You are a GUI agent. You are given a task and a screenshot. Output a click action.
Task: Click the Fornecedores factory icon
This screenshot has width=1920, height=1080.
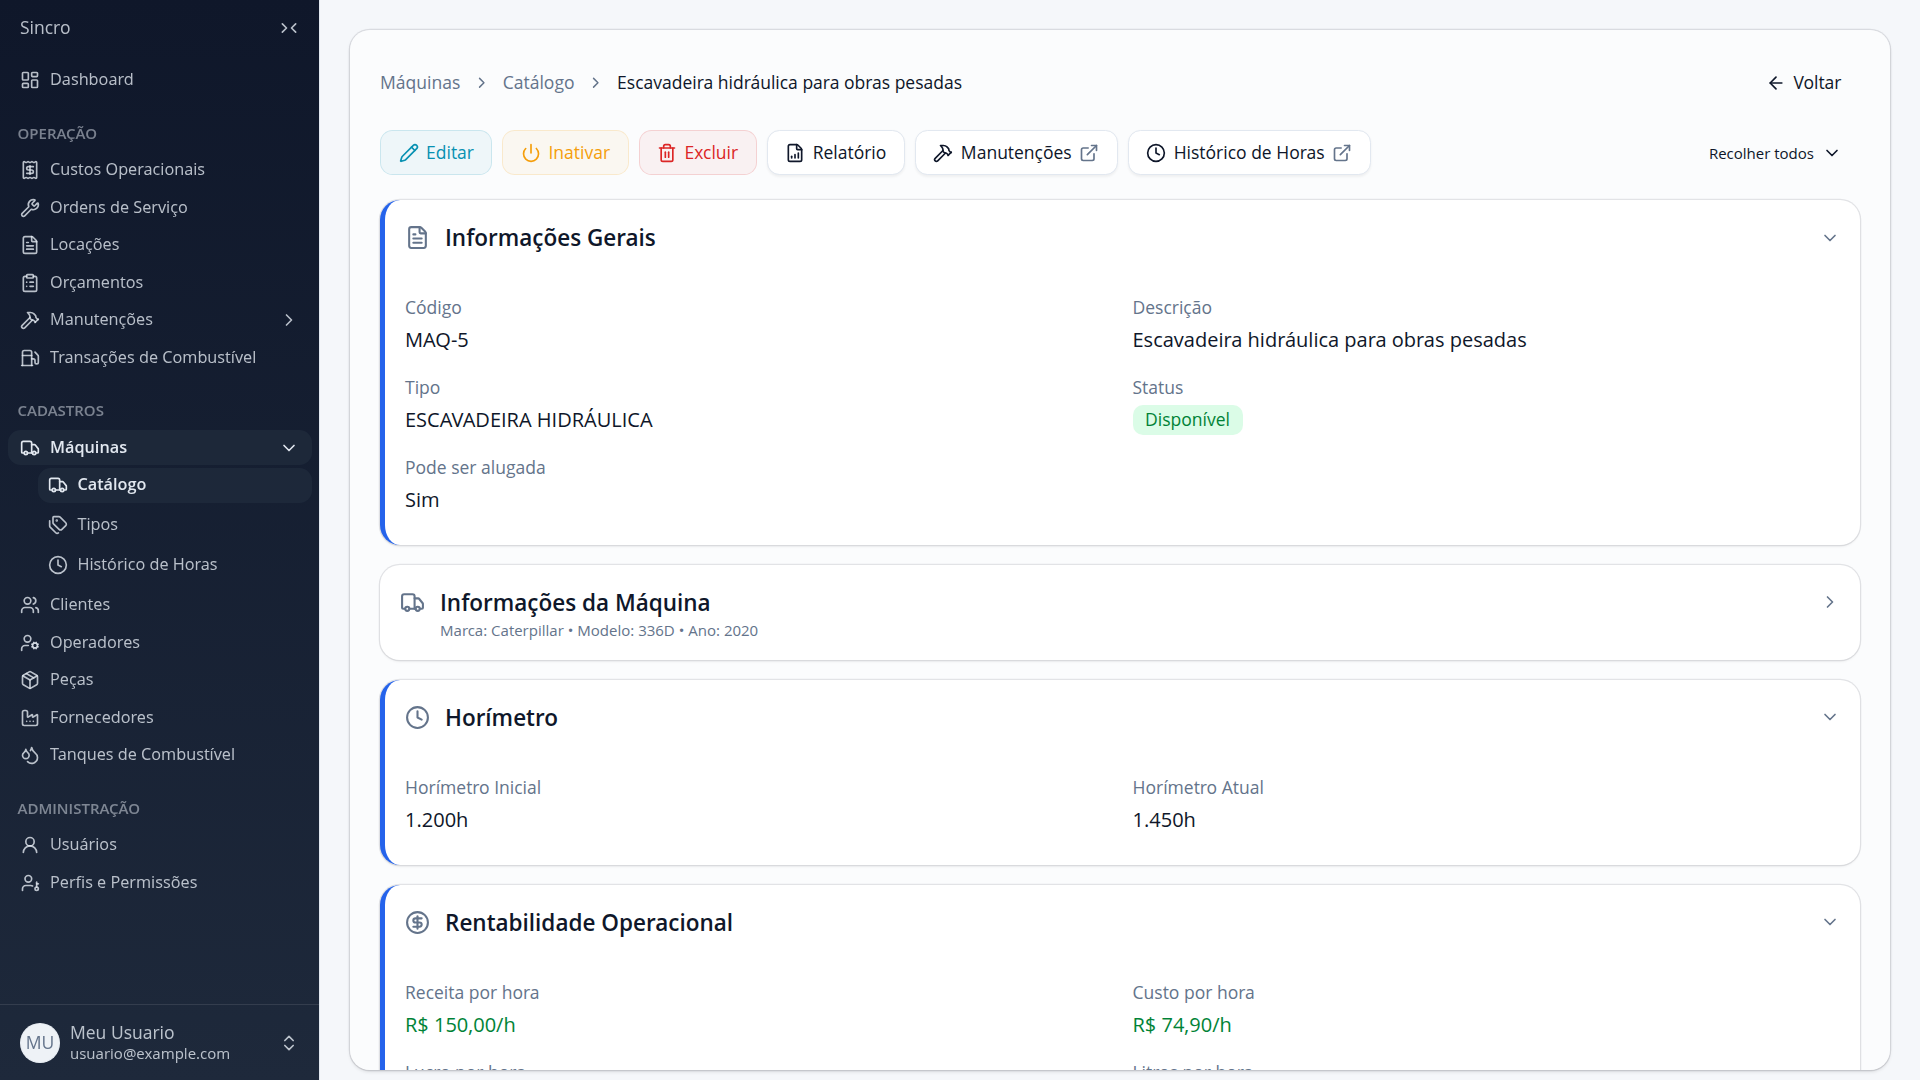pos(30,718)
